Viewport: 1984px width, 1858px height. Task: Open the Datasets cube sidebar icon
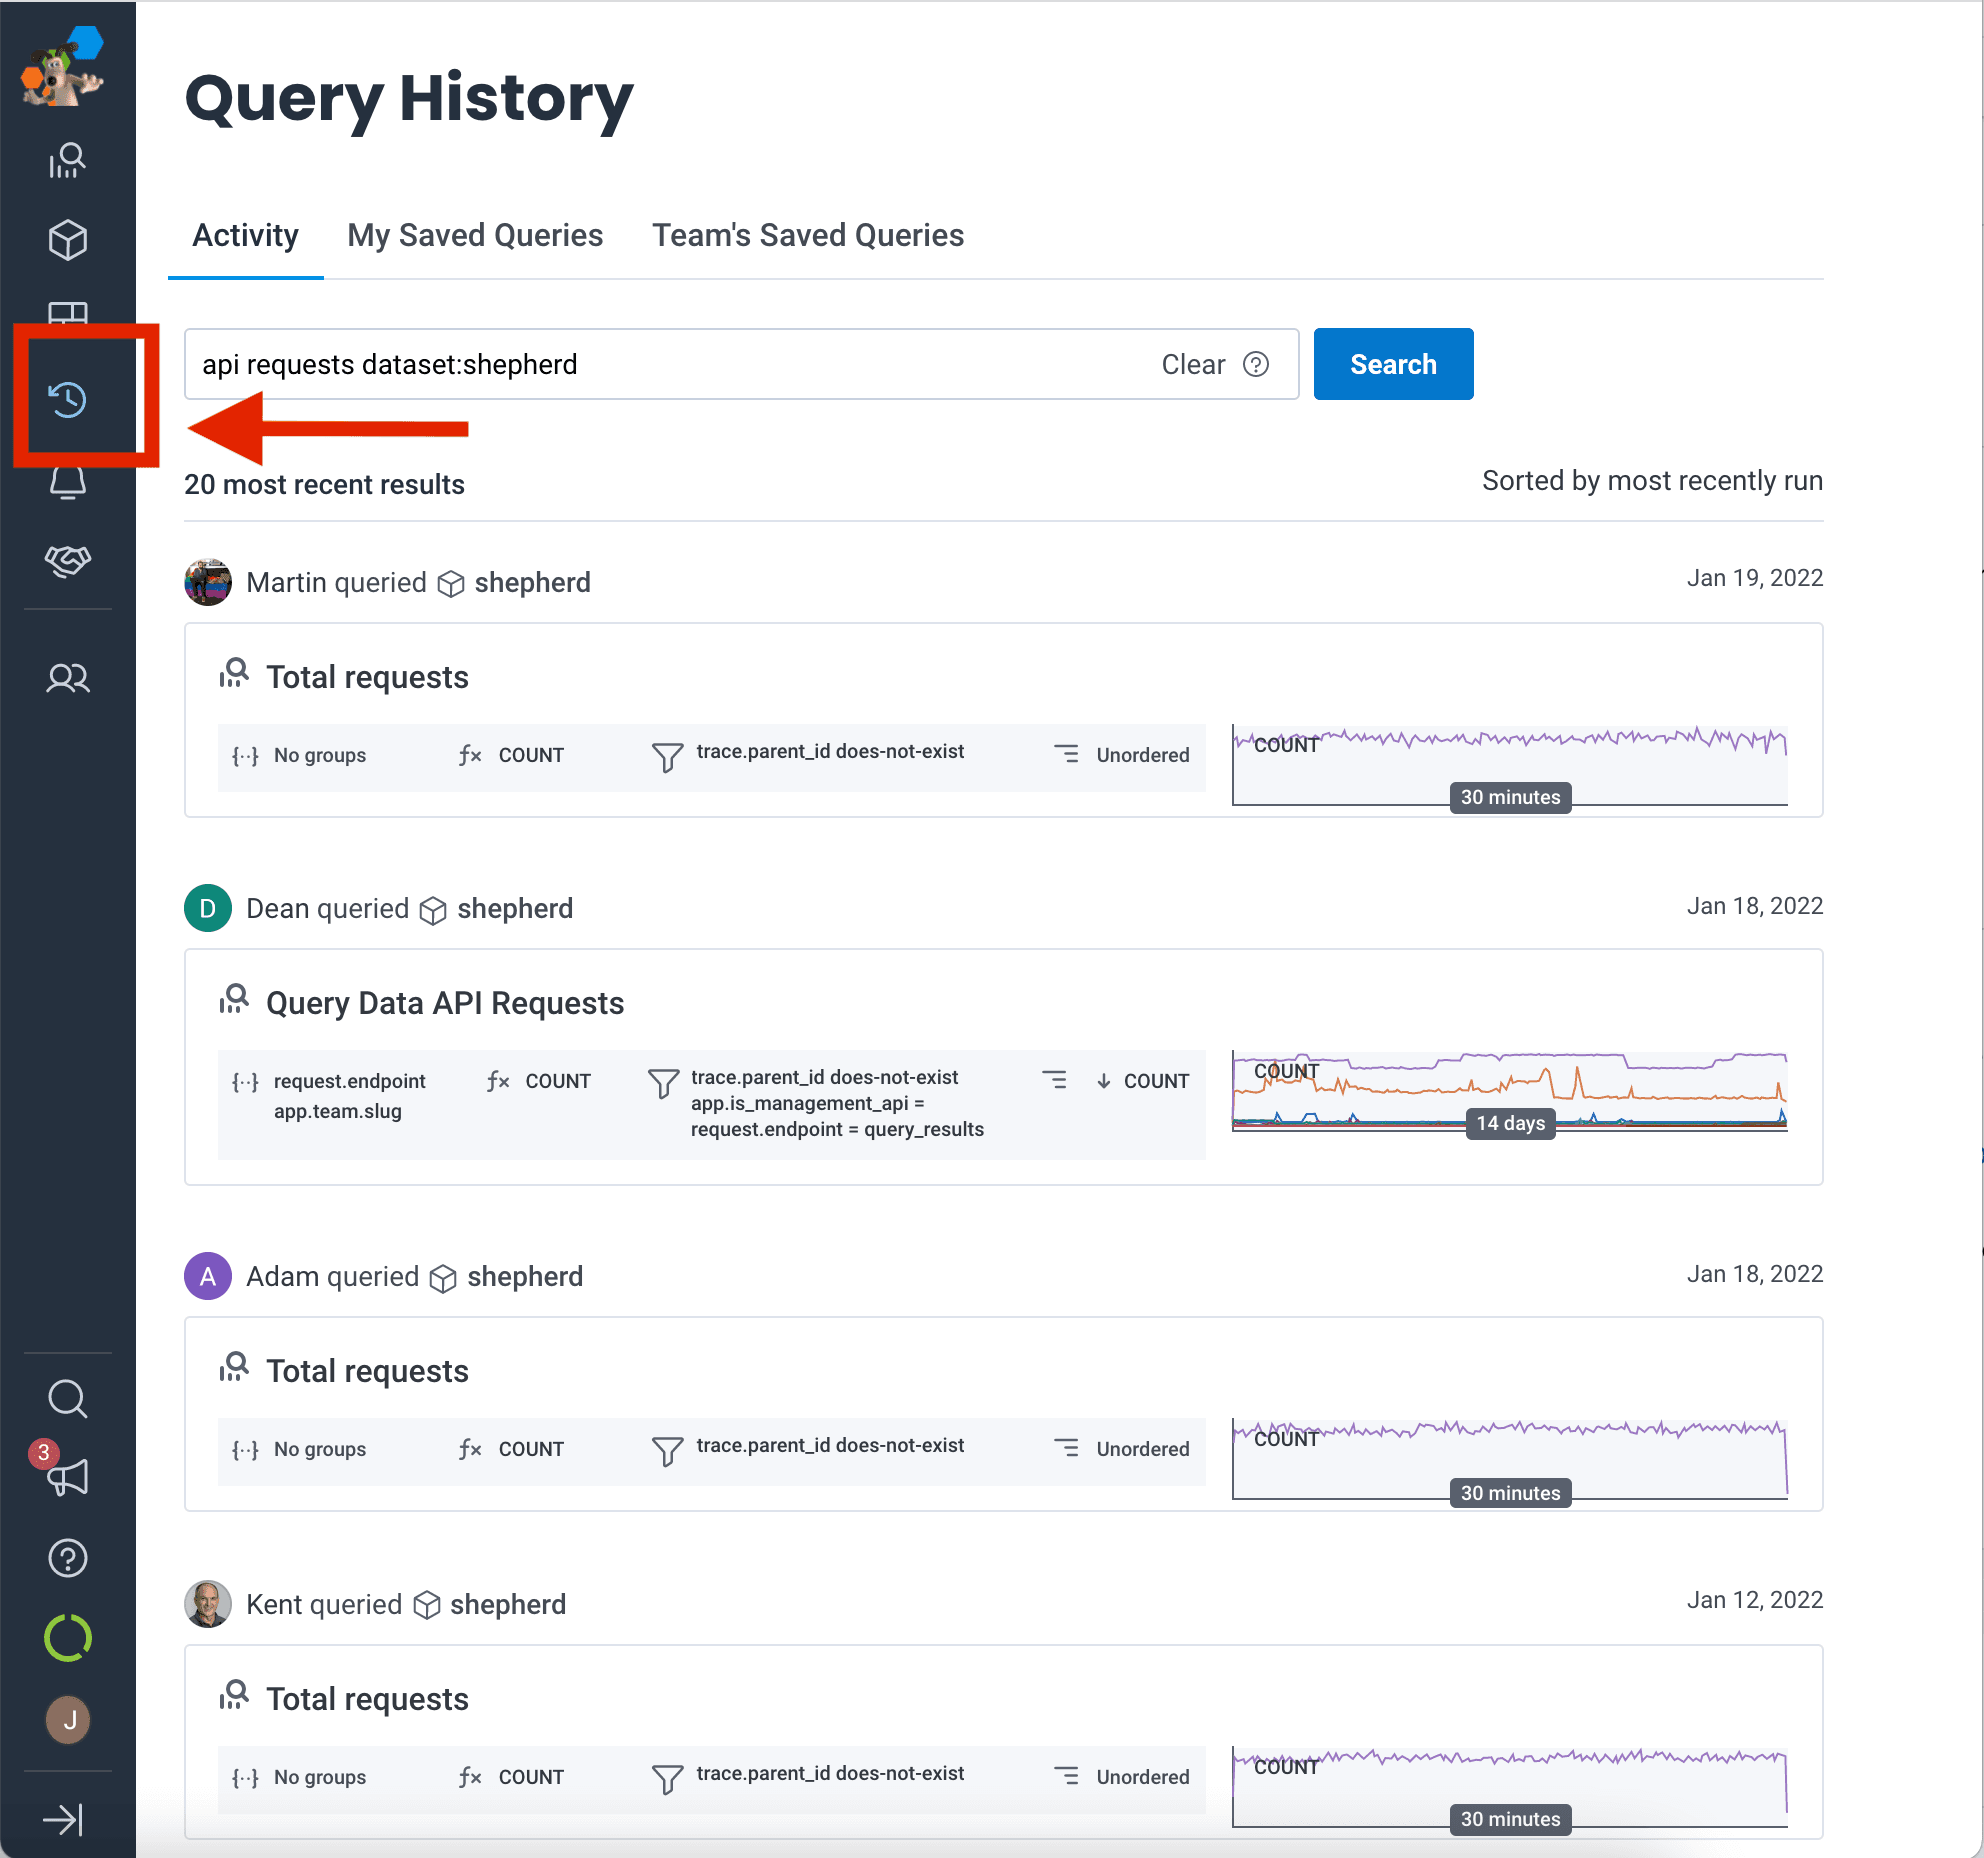(67, 240)
